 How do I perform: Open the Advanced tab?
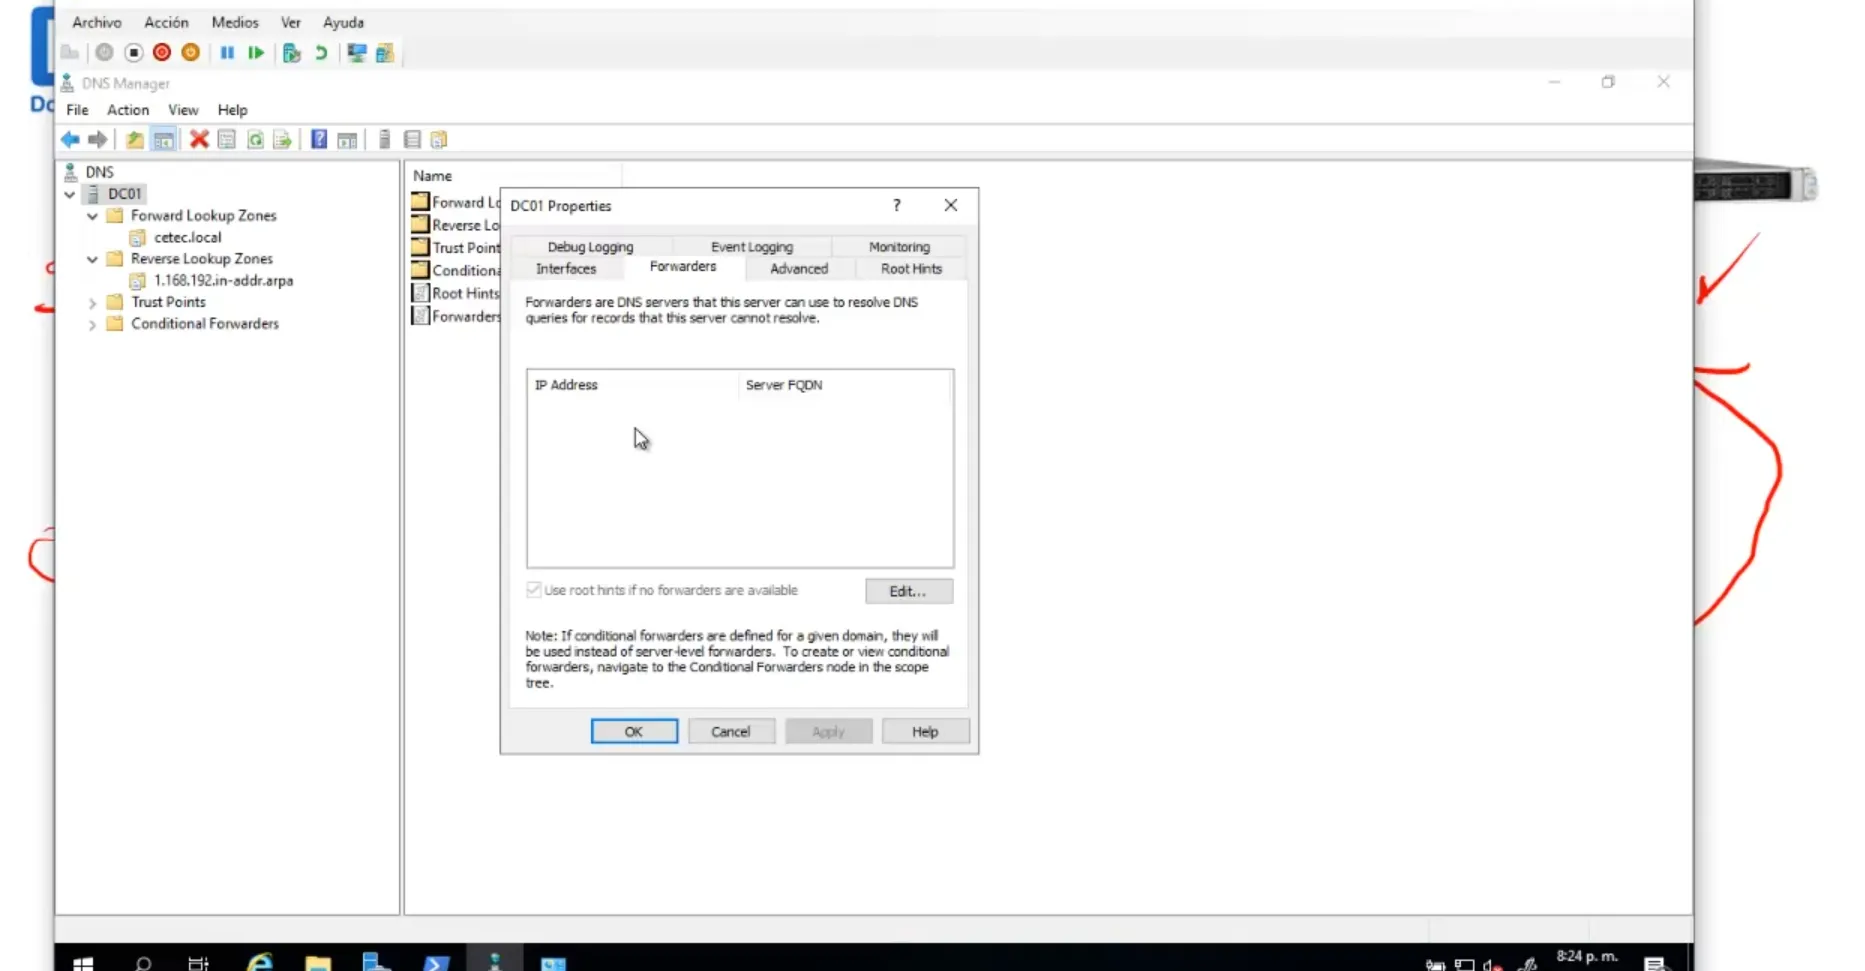tap(798, 269)
